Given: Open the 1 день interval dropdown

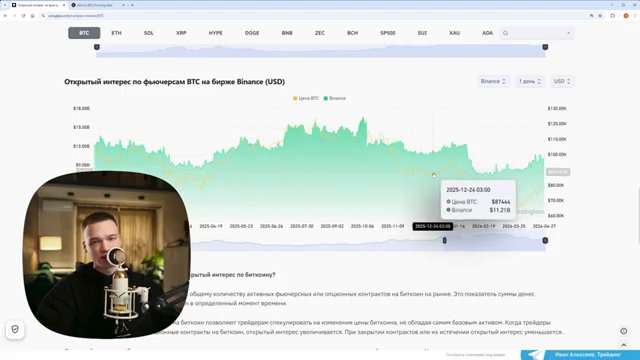Looking at the screenshot, I should tap(529, 81).
